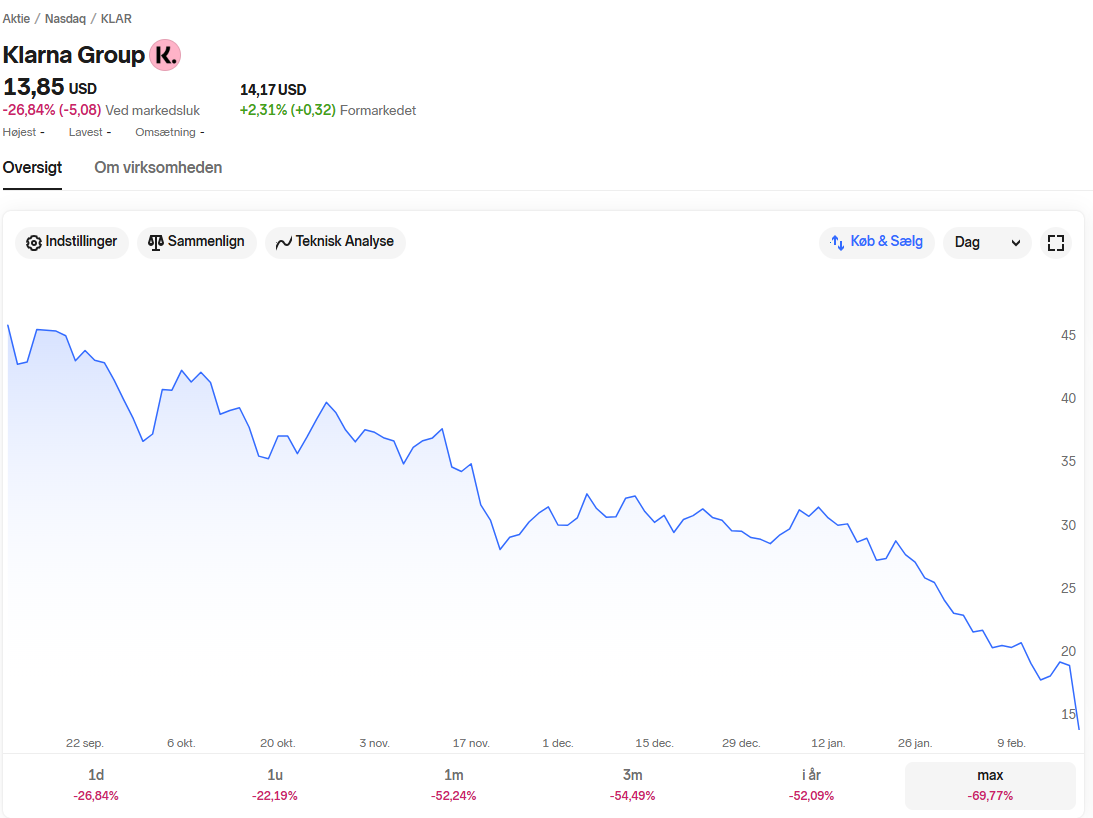Screen dimensions: 1093x818
Task: Click the Lavest label
Action: tap(86, 132)
